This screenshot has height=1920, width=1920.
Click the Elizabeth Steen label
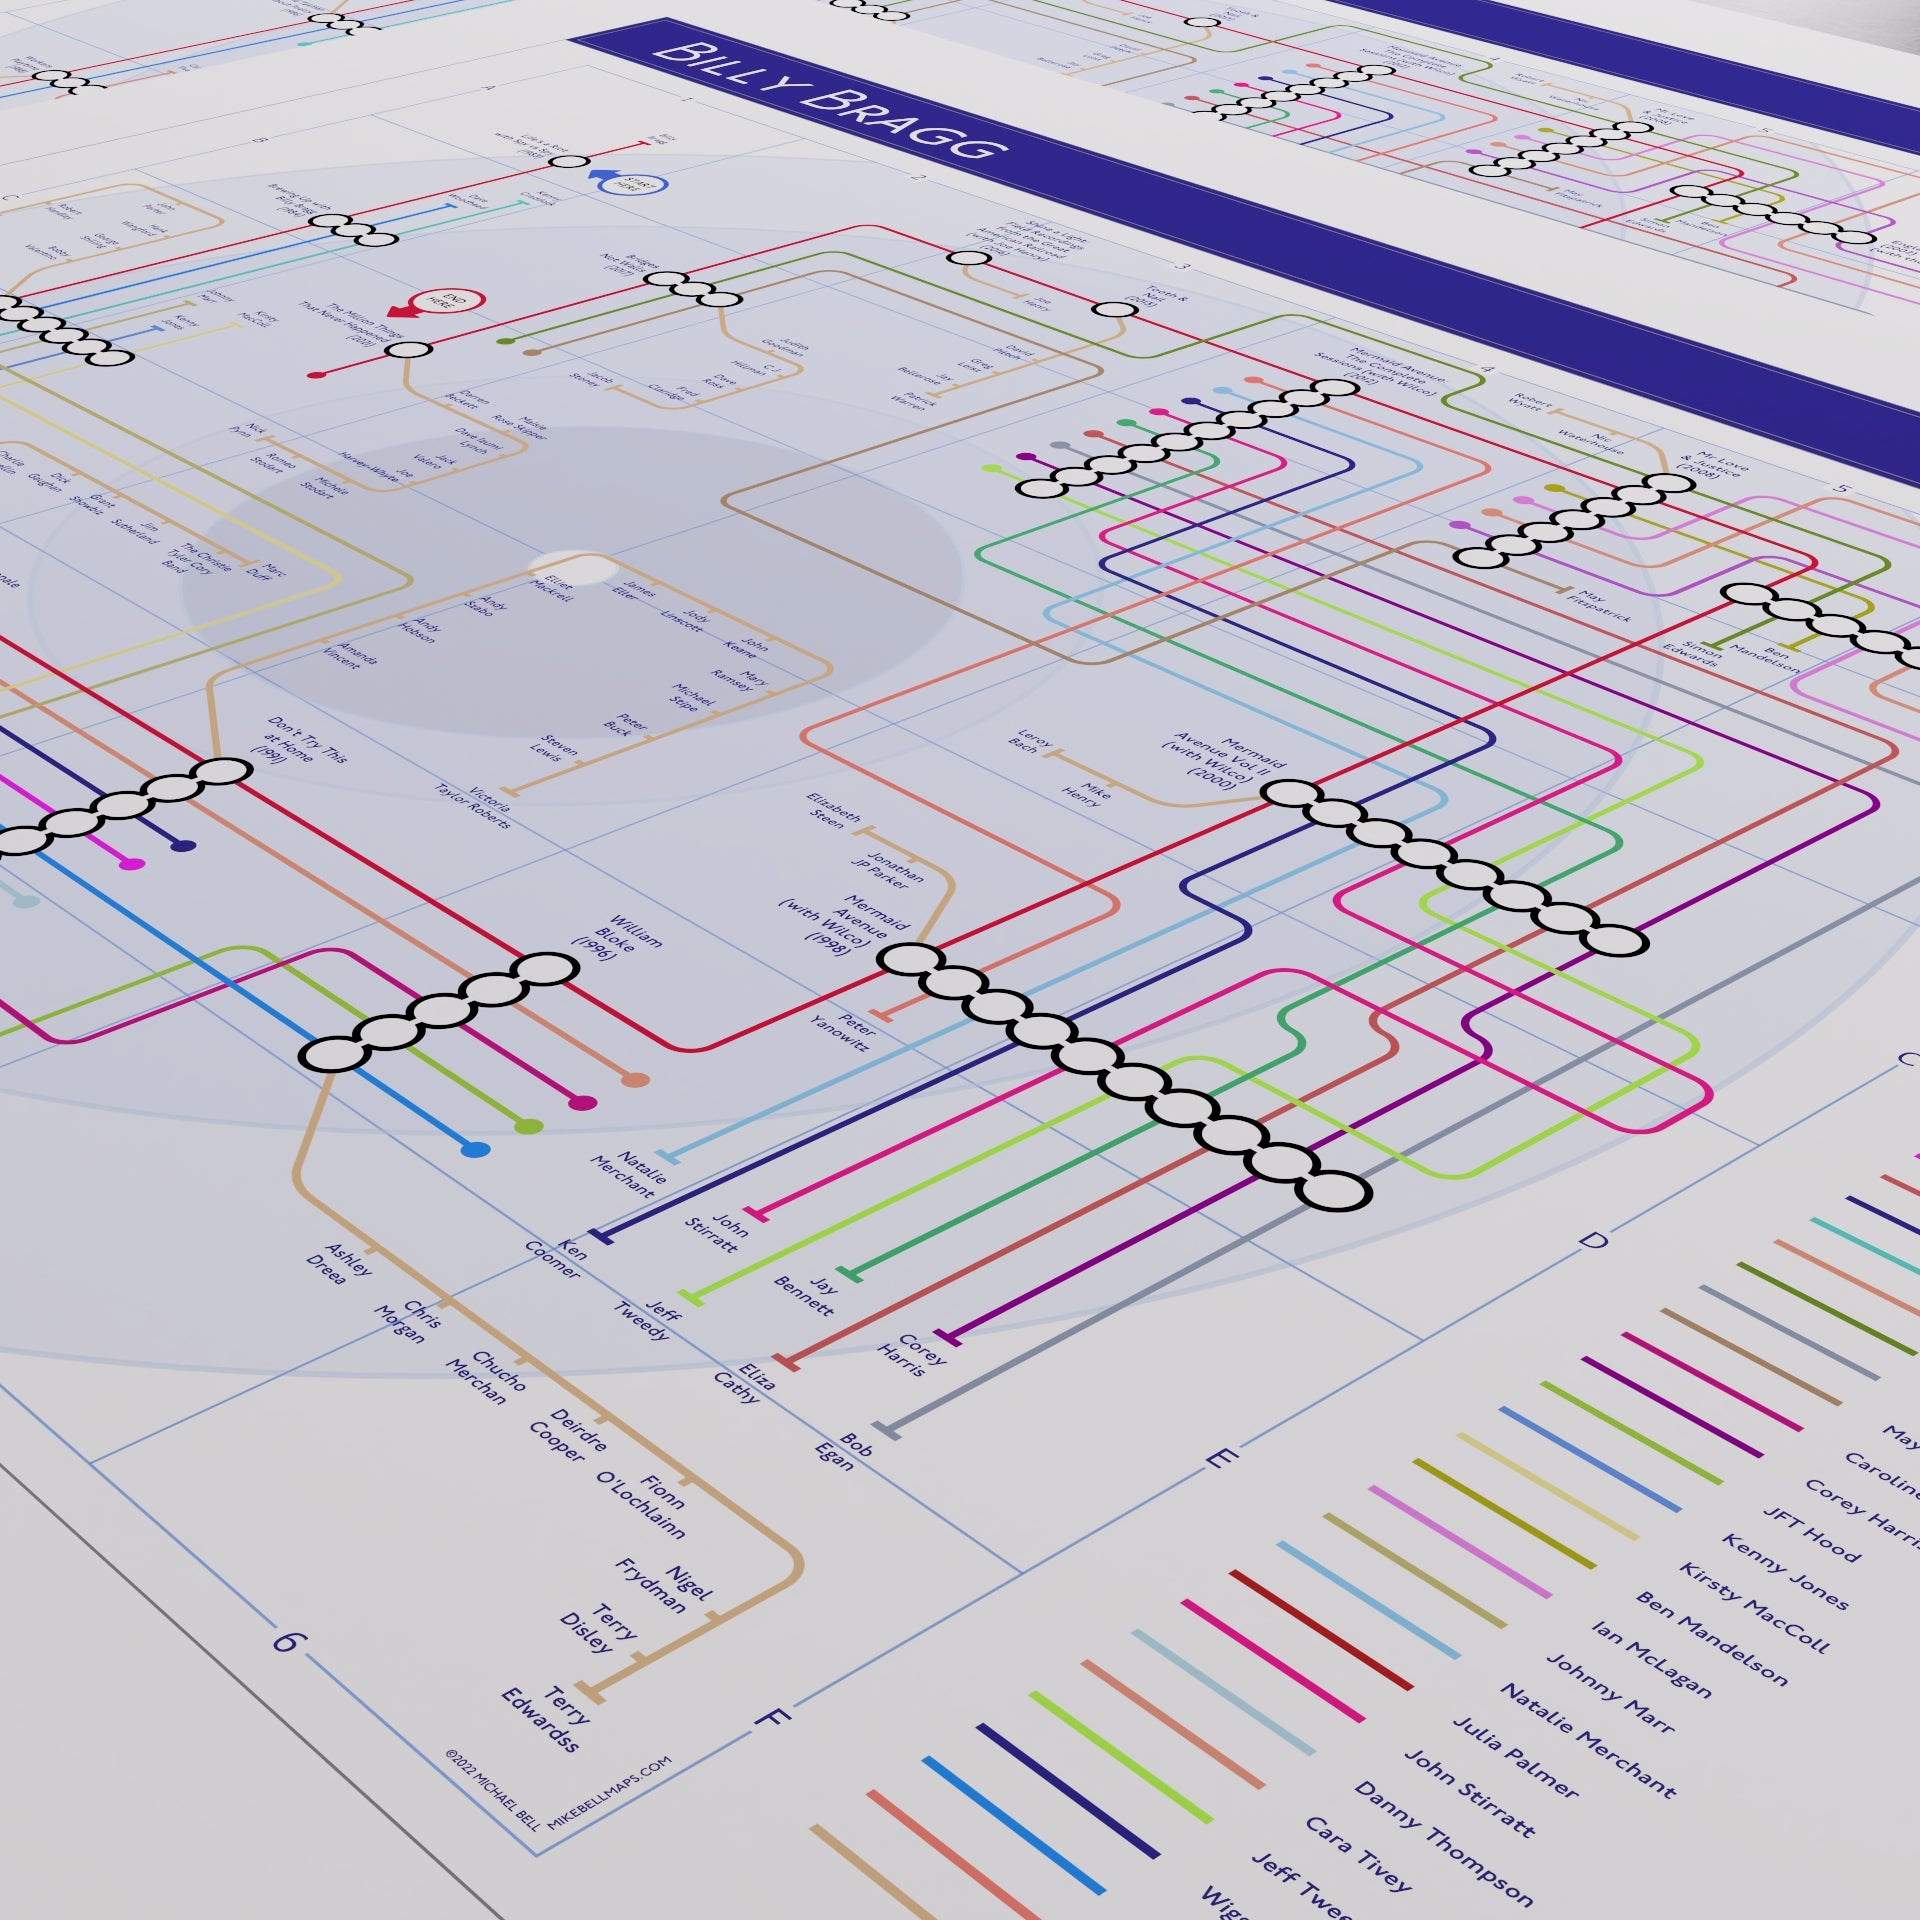833,810
